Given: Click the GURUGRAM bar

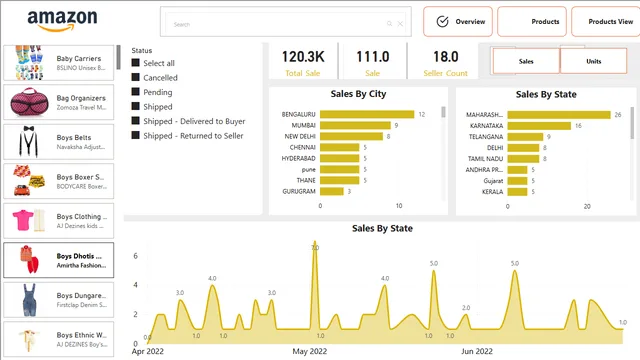Looking at the screenshot, I should [332, 191].
